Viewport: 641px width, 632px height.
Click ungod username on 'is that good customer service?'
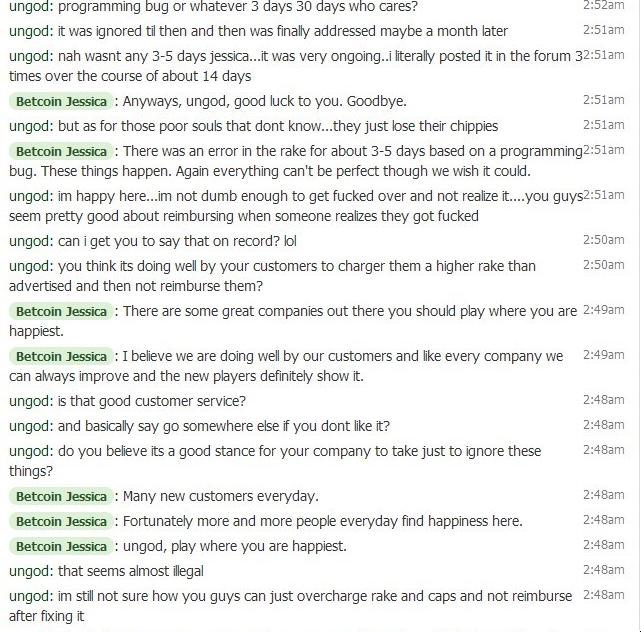[x=29, y=401]
